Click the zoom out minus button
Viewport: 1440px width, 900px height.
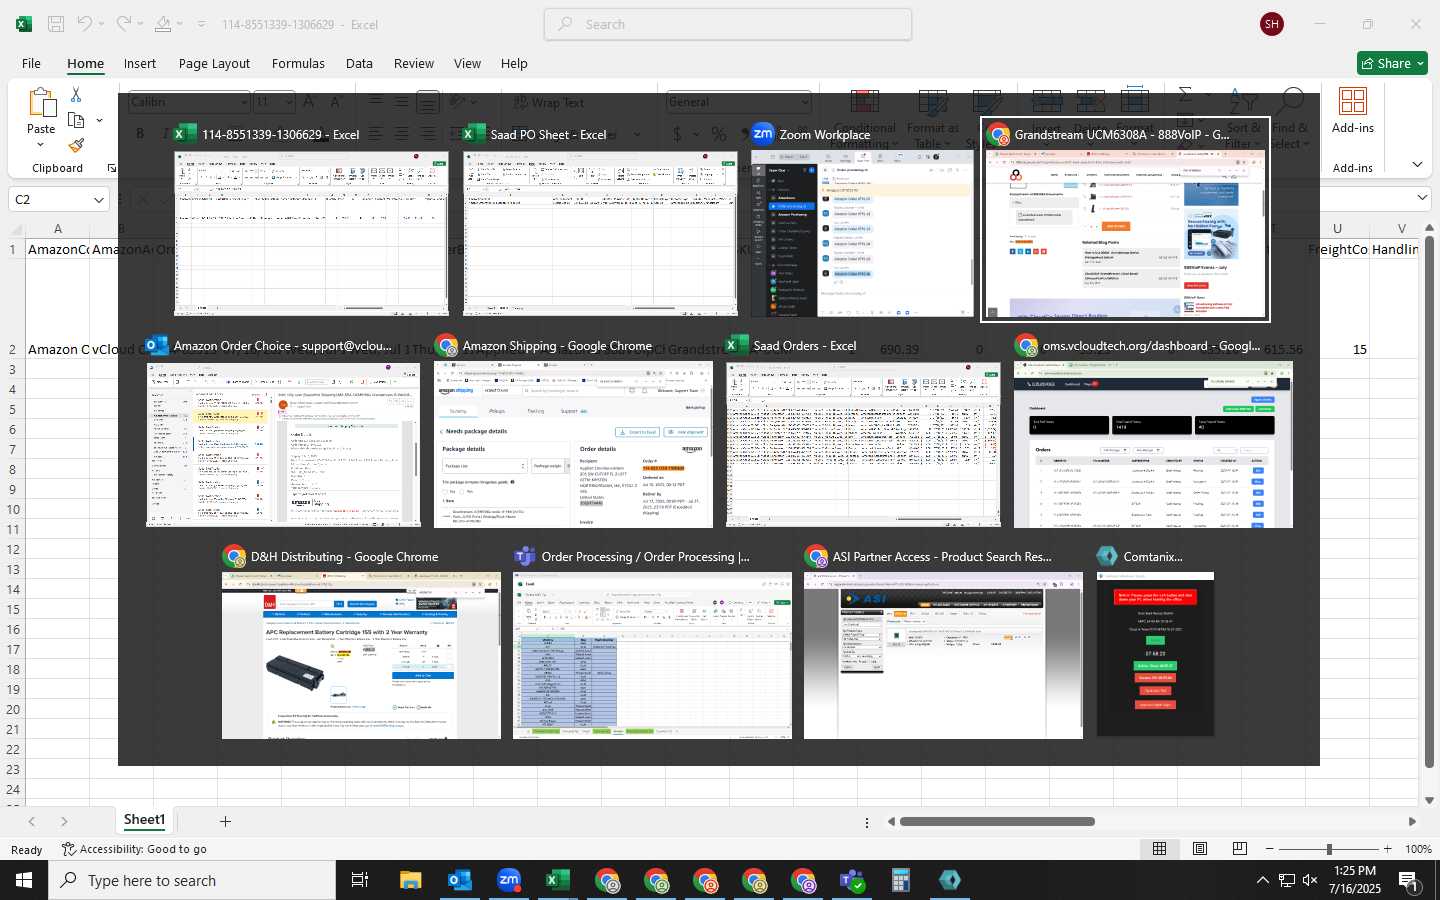[1269, 849]
